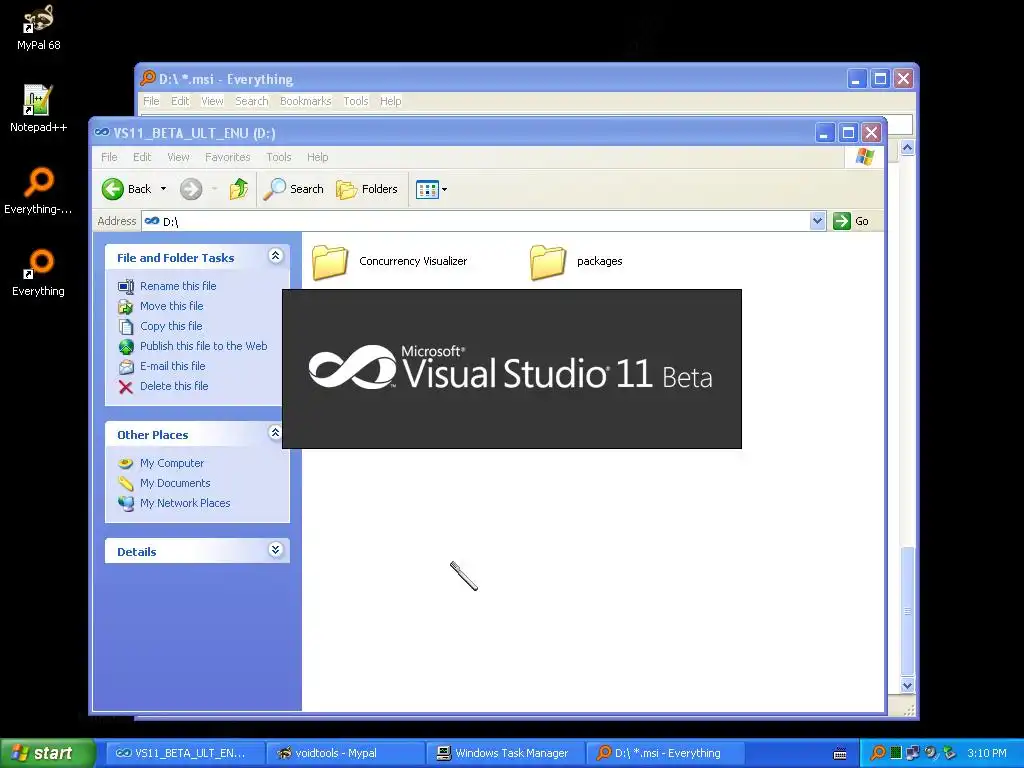The image size is (1024, 768).
Task: Click the Visual Studio 11 Beta splash
Action: [x=511, y=369]
